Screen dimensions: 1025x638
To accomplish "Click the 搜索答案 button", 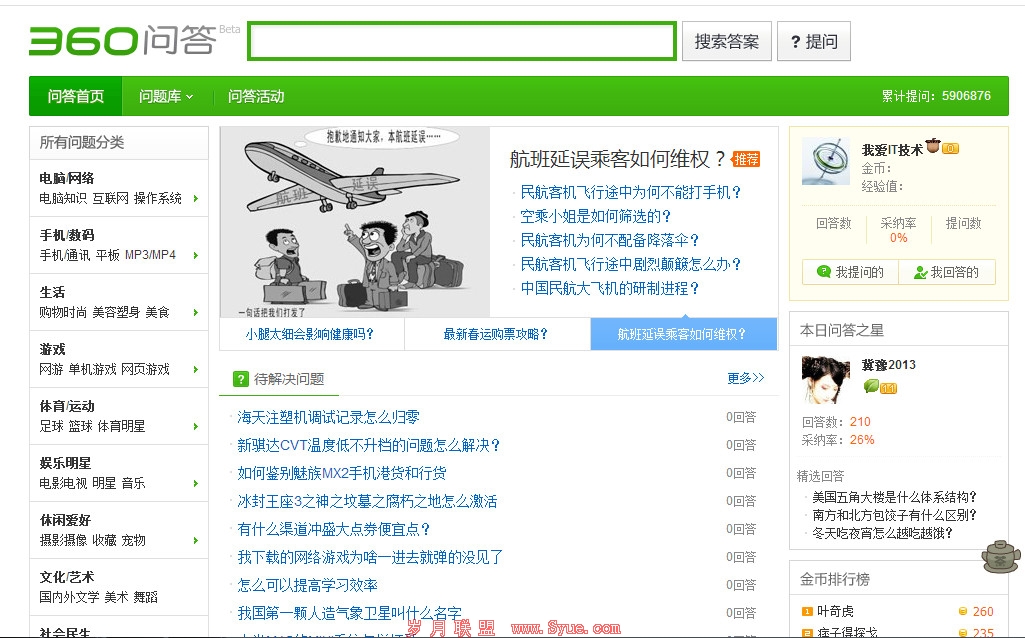I will [x=726, y=41].
